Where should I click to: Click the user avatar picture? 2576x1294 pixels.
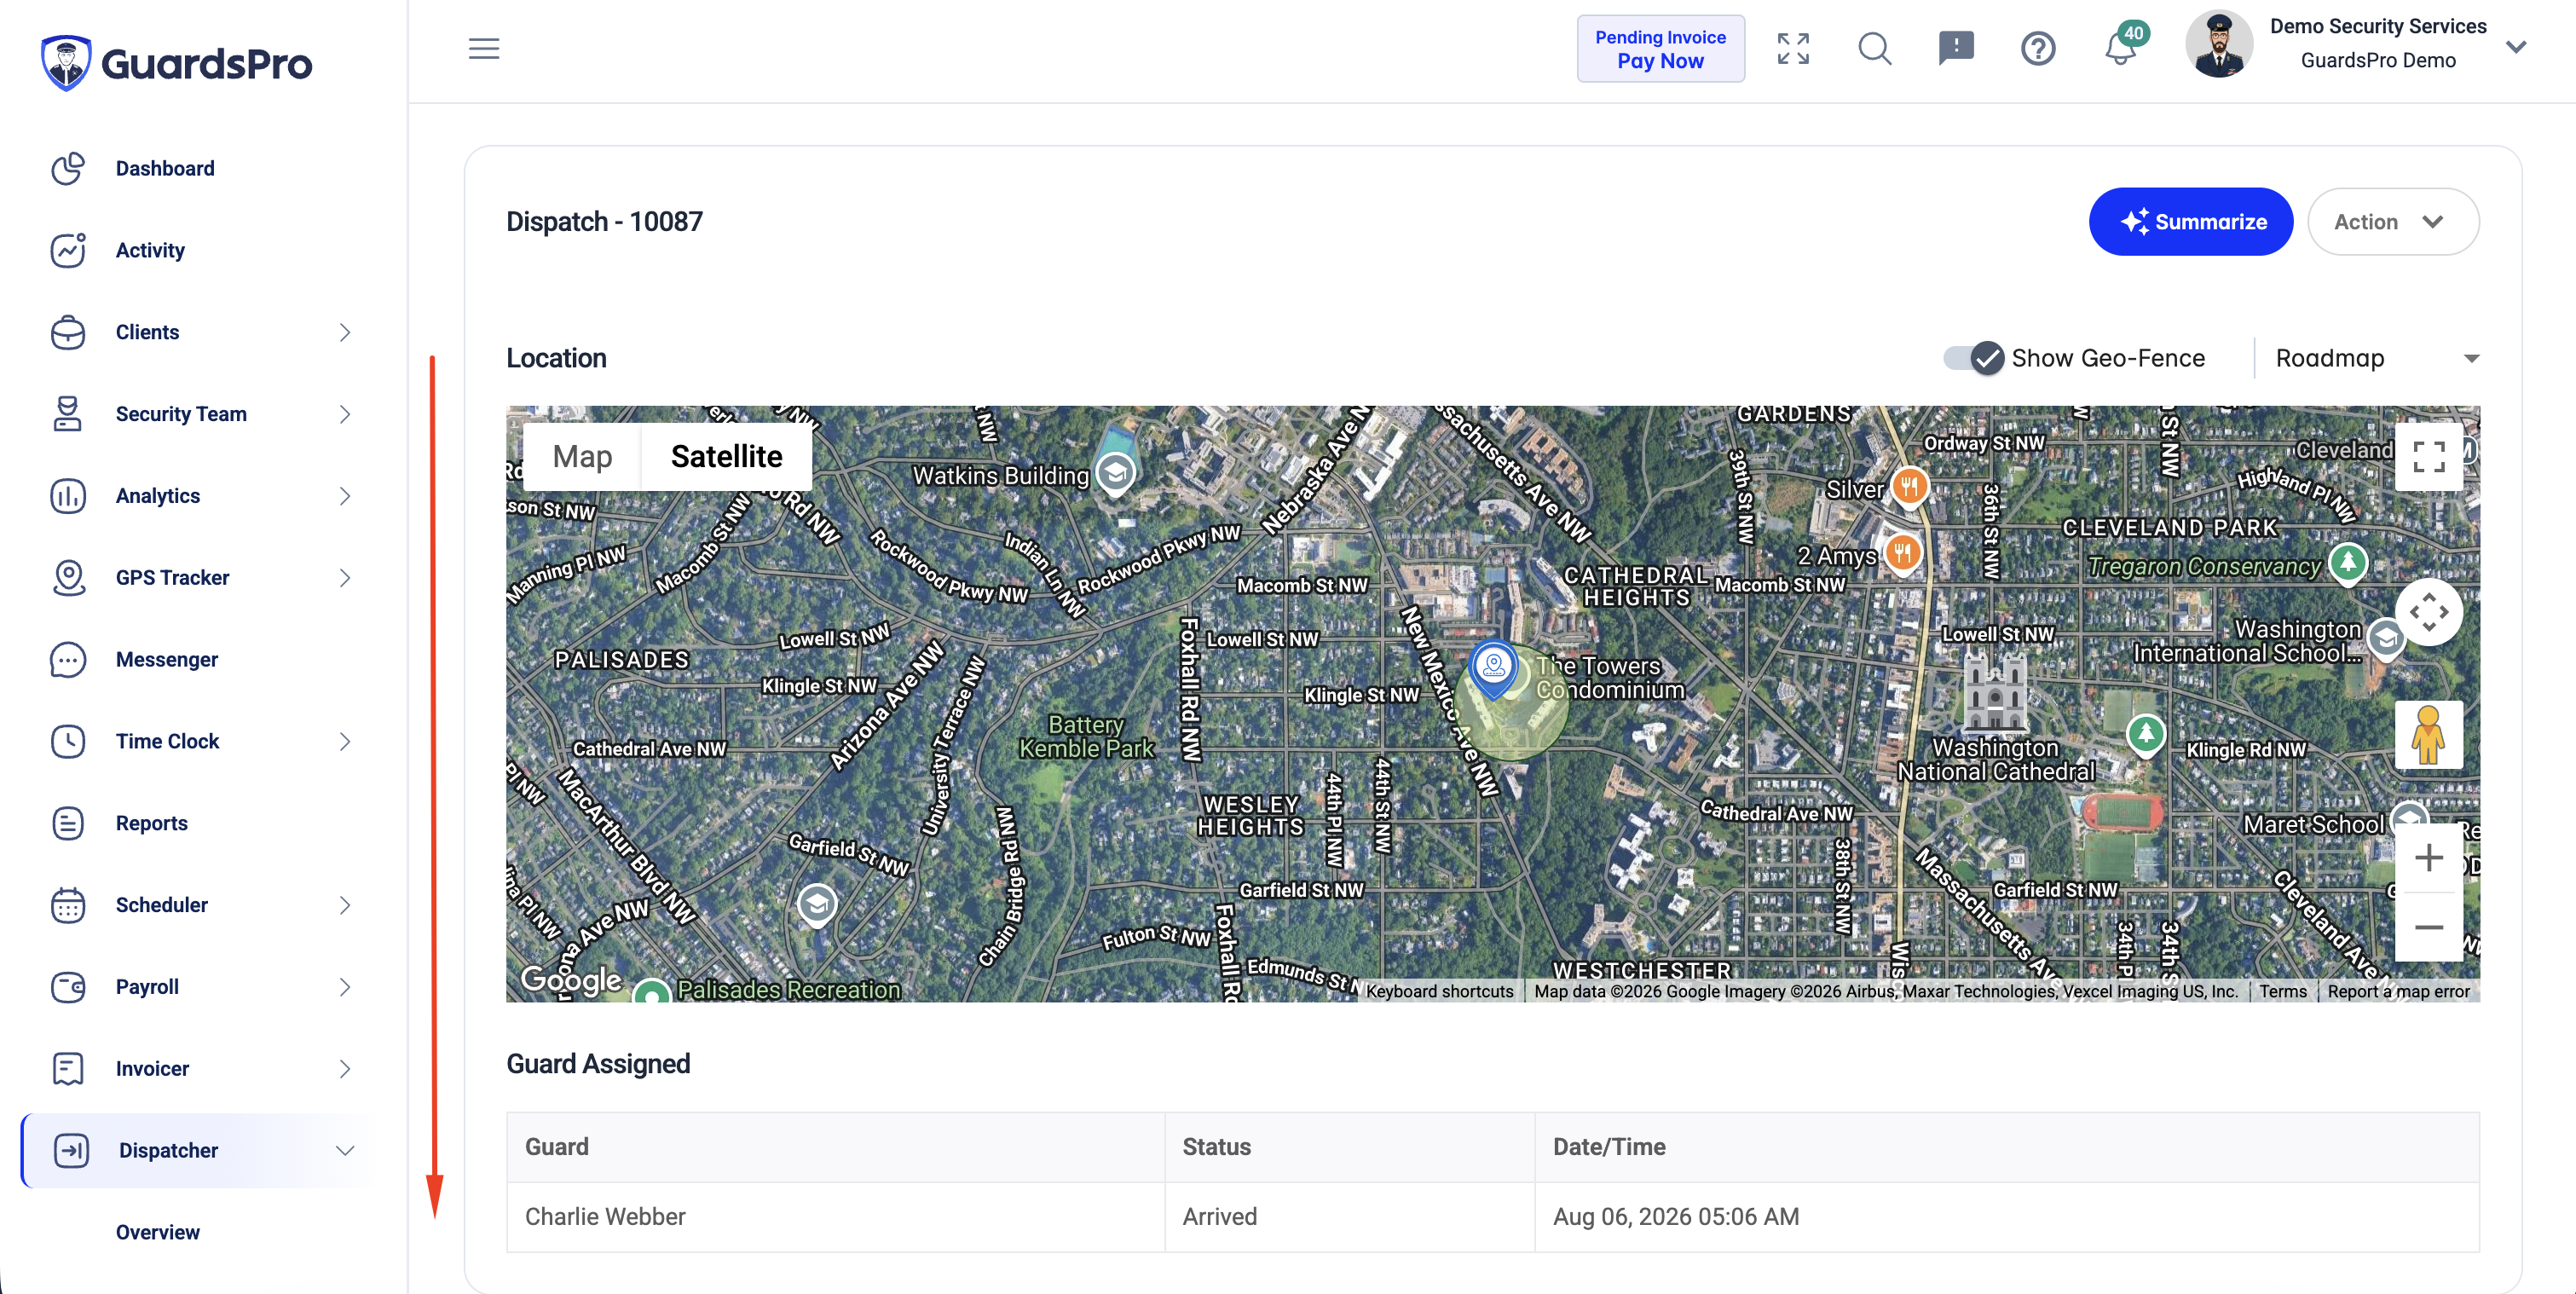pos(2219,44)
